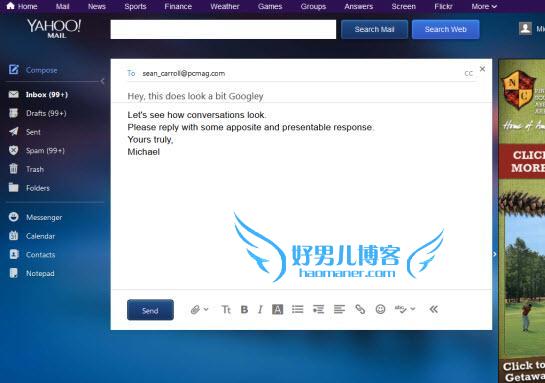Click the Sent paper plane icon

click(14, 131)
